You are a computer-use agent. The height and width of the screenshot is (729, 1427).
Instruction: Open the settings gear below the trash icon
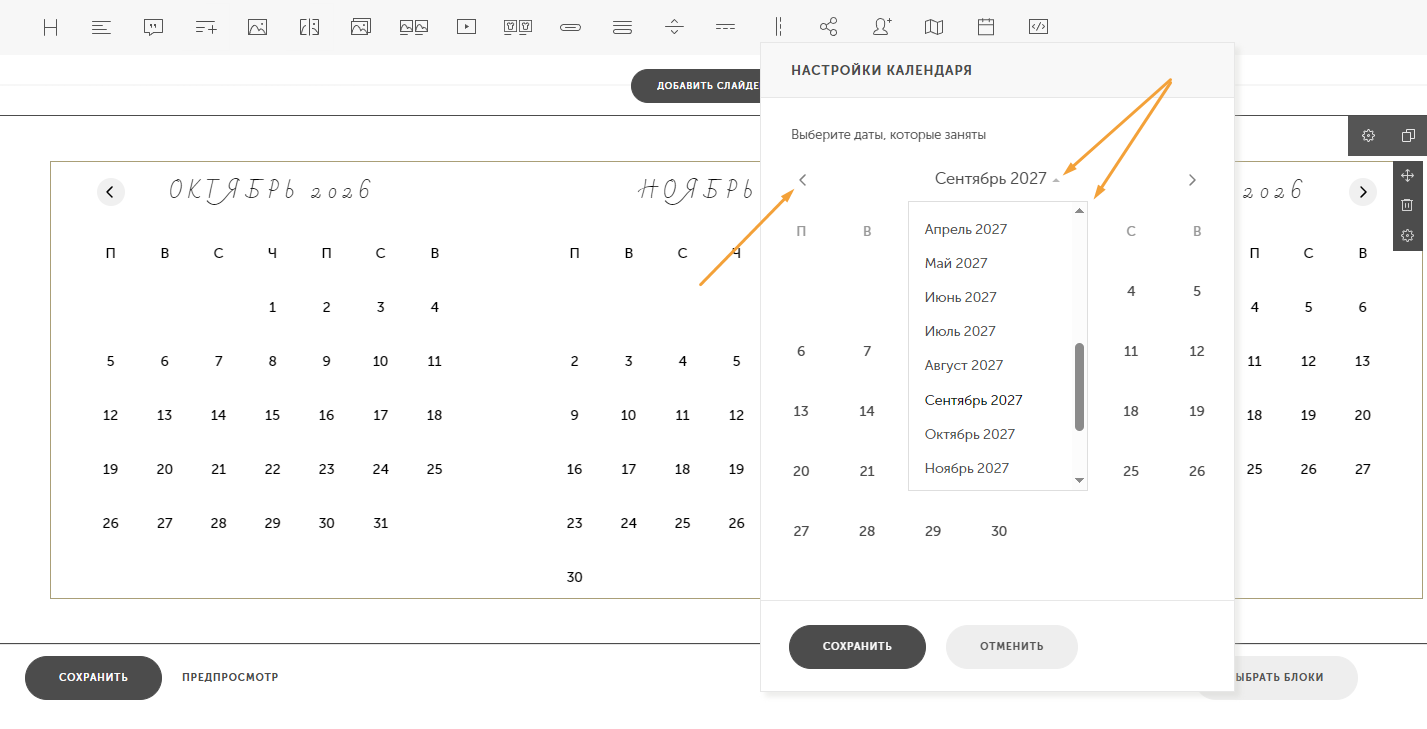(1407, 235)
